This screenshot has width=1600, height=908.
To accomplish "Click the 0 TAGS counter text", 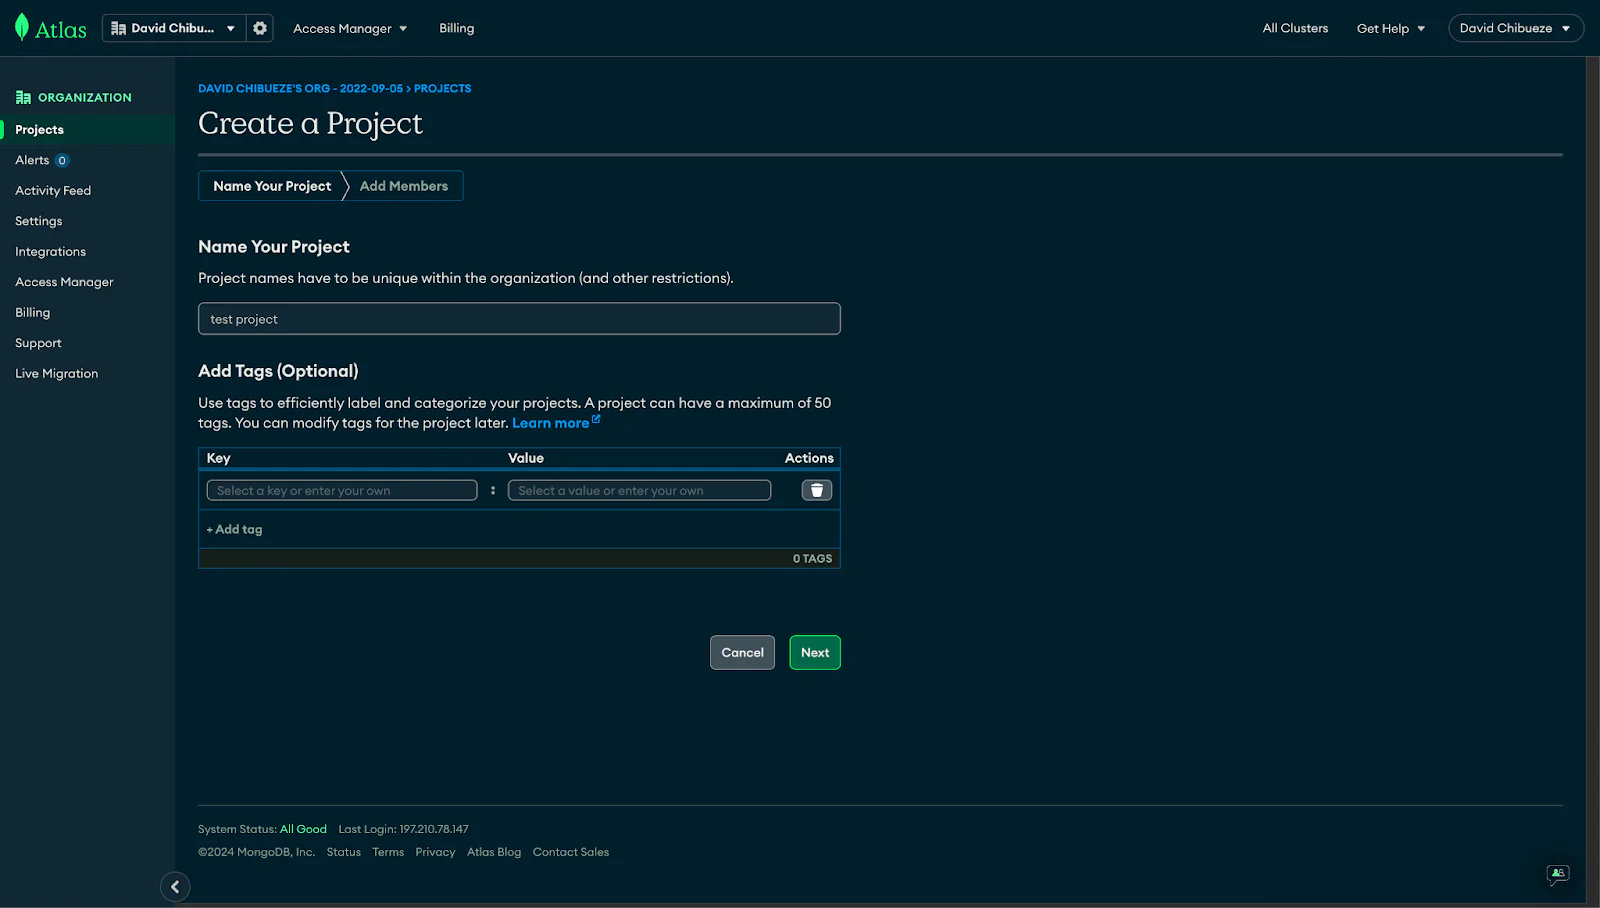I will 812,558.
